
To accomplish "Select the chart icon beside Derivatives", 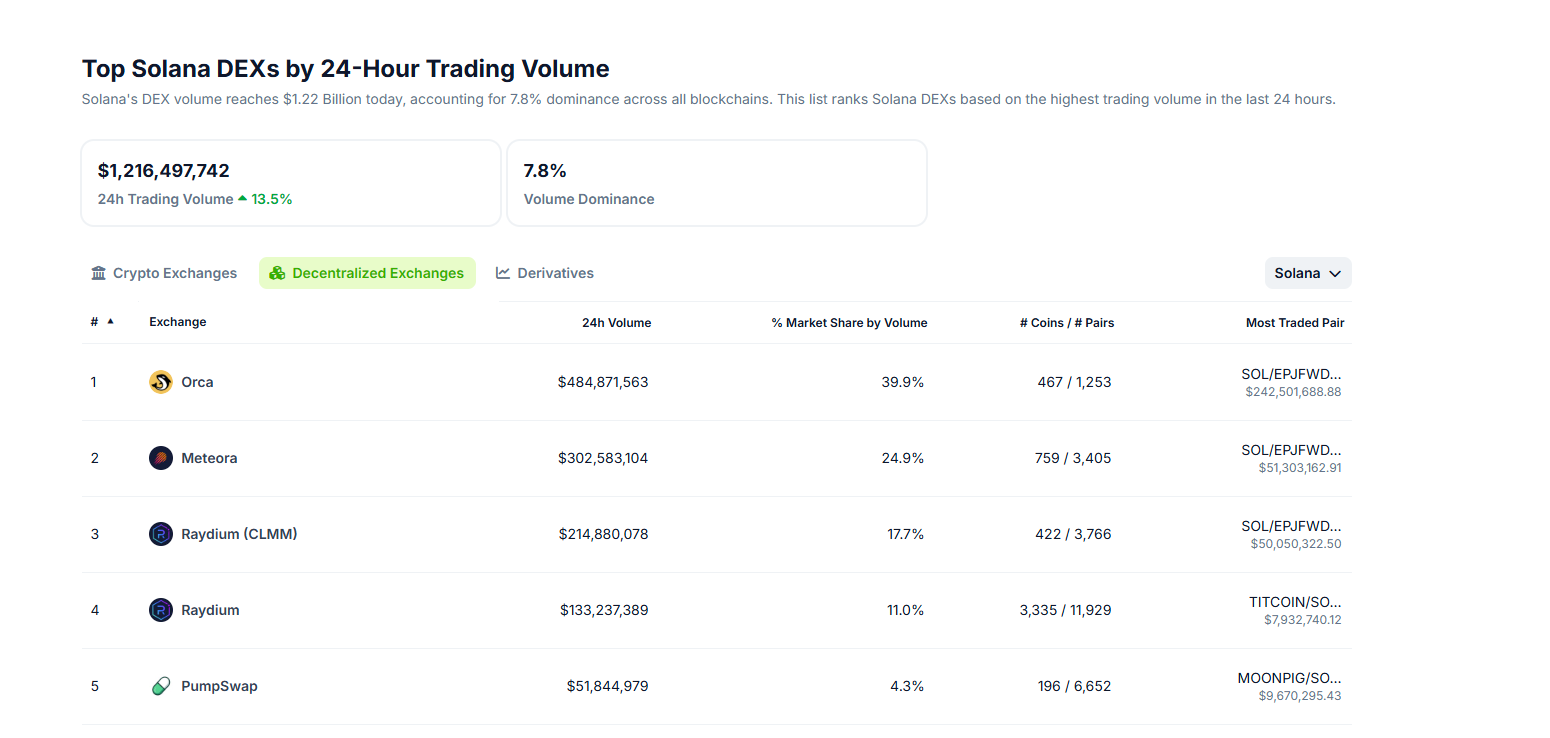I will [x=502, y=272].
